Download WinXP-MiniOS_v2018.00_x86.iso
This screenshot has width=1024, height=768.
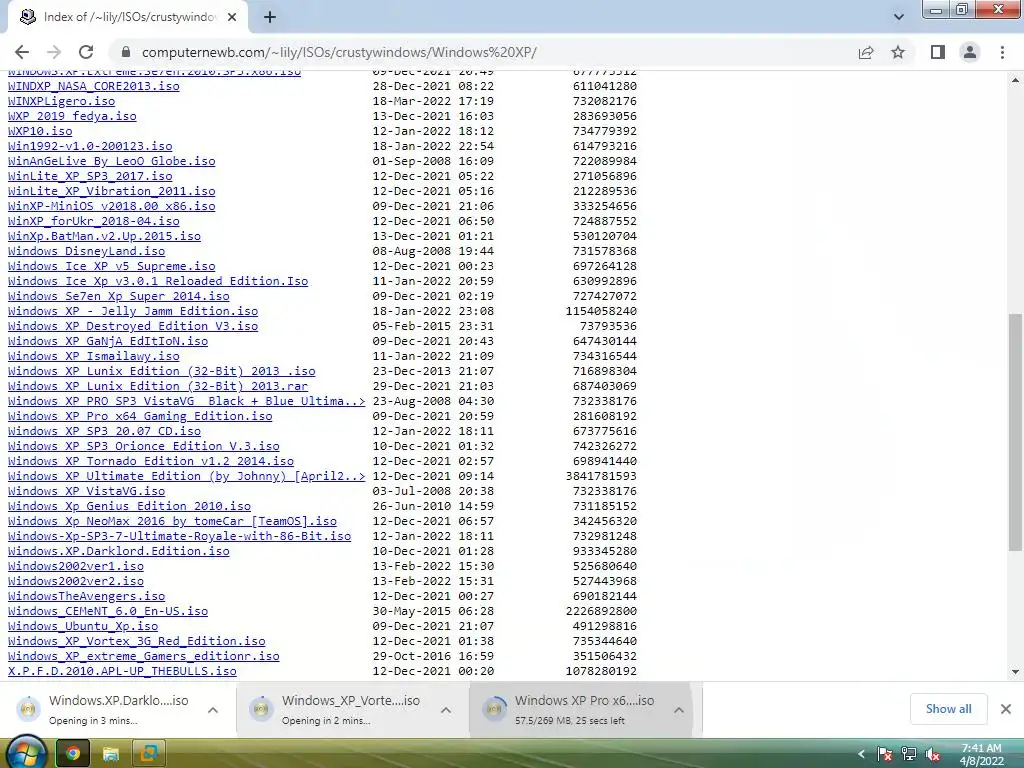pos(112,206)
